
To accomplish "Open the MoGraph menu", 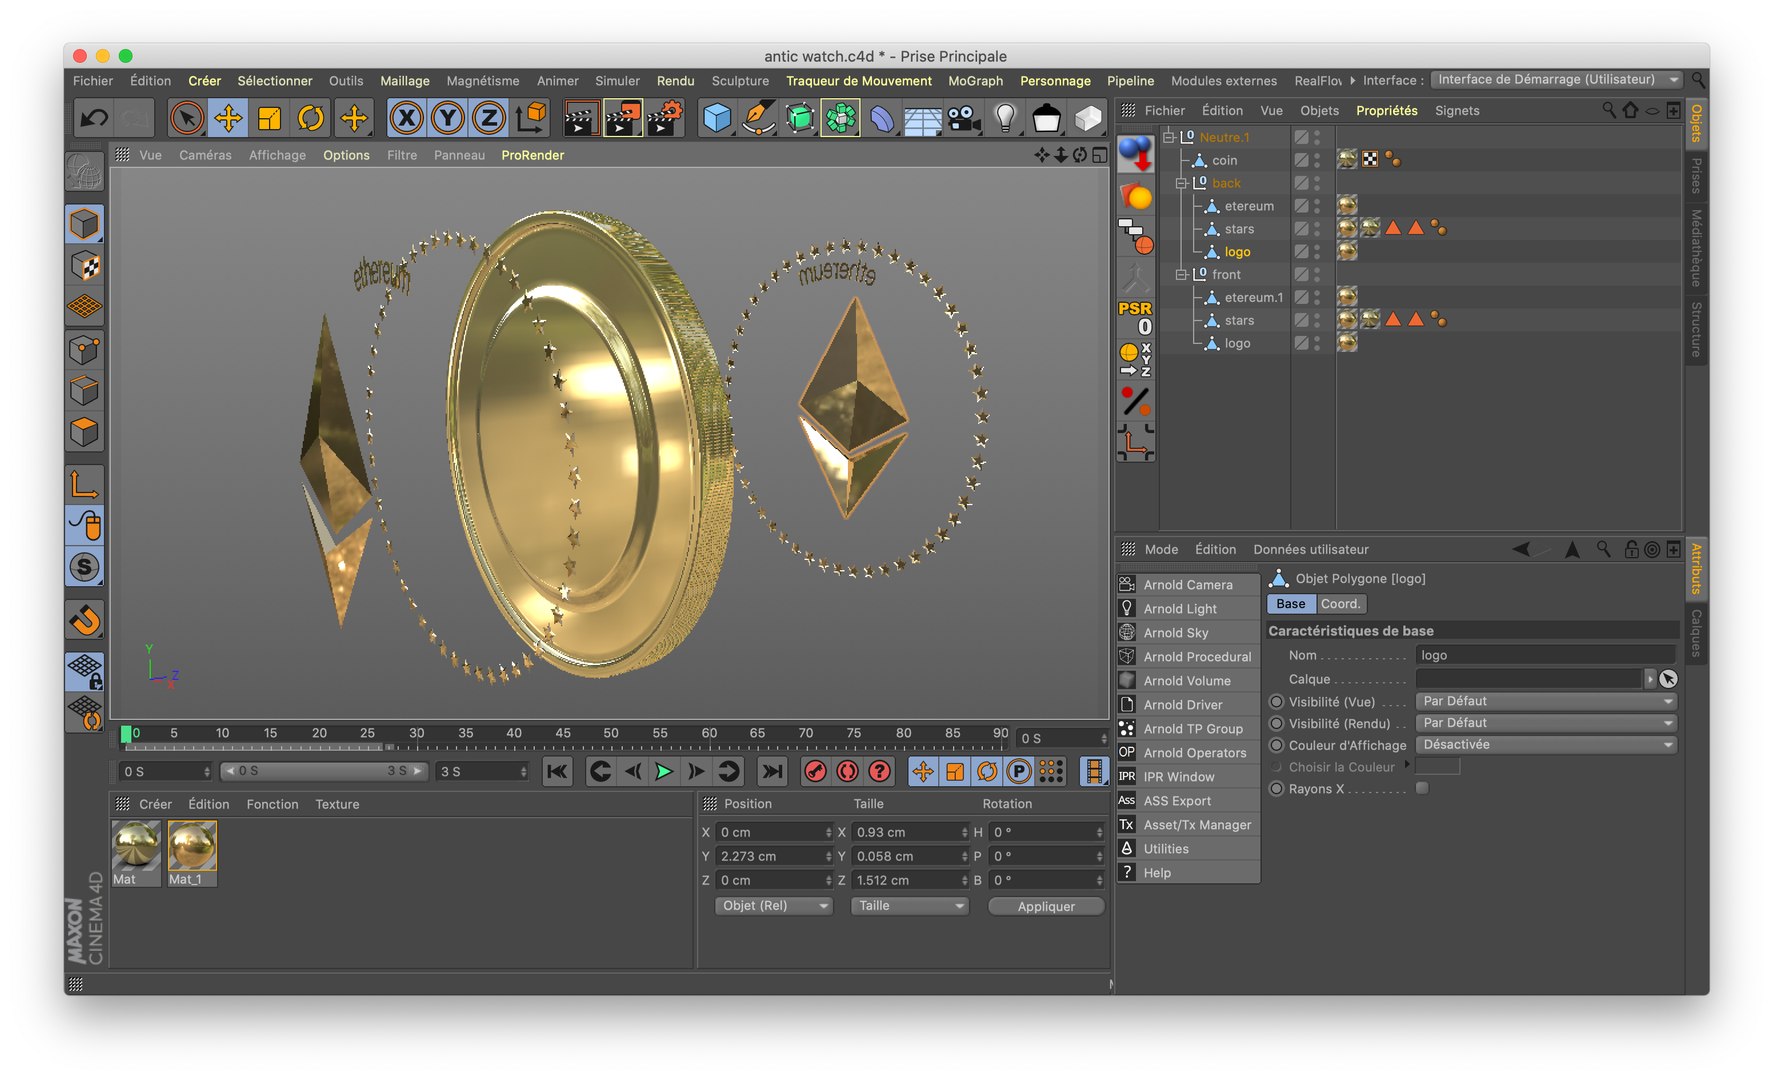I will click(975, 81).
